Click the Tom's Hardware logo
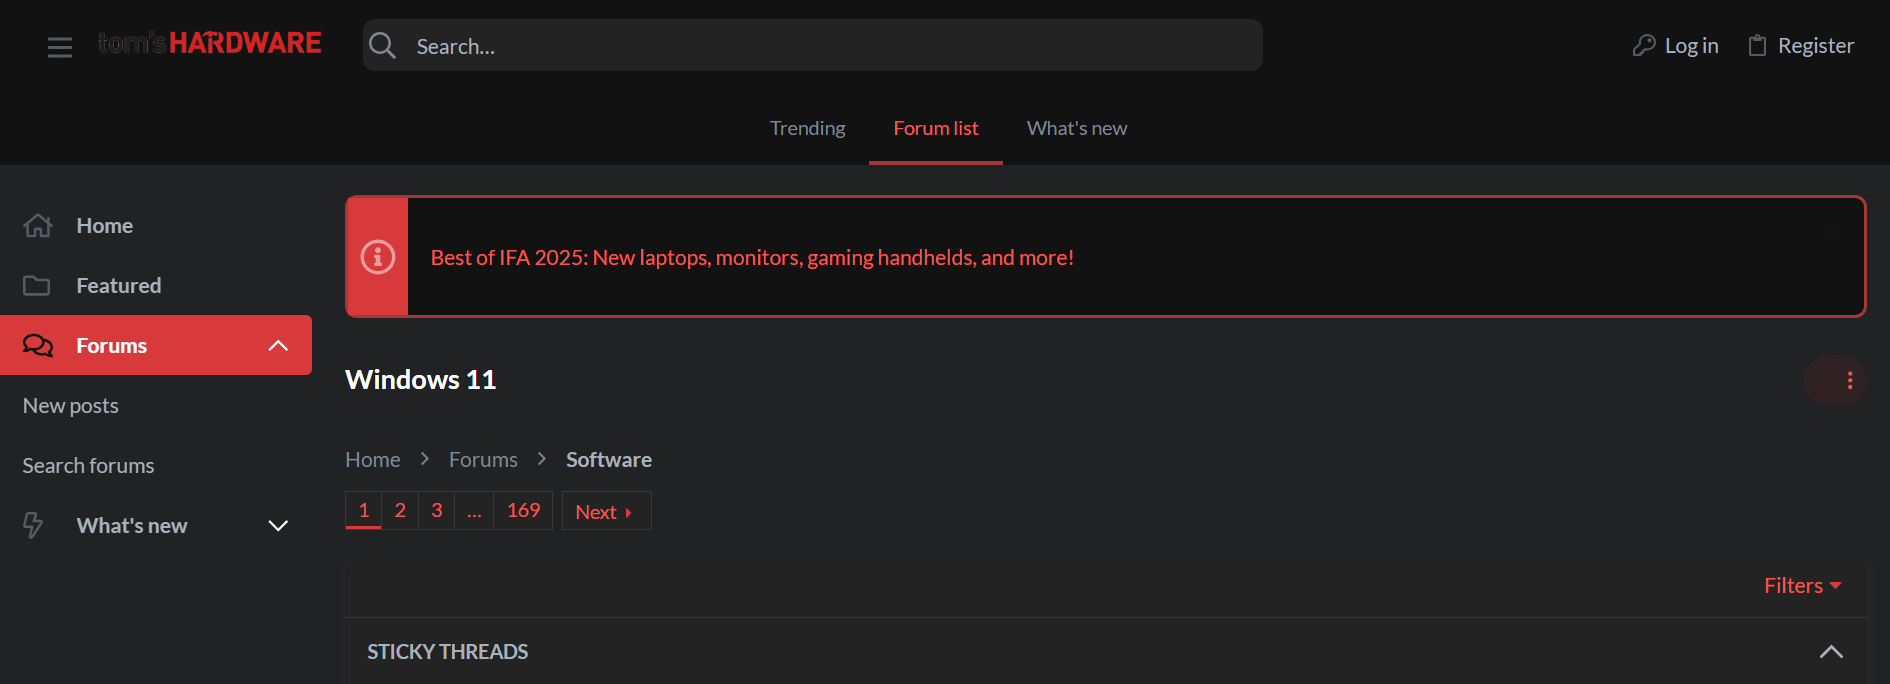Image resolution: width=1890 pixels, height=684 pixels. tap(210, 43)
